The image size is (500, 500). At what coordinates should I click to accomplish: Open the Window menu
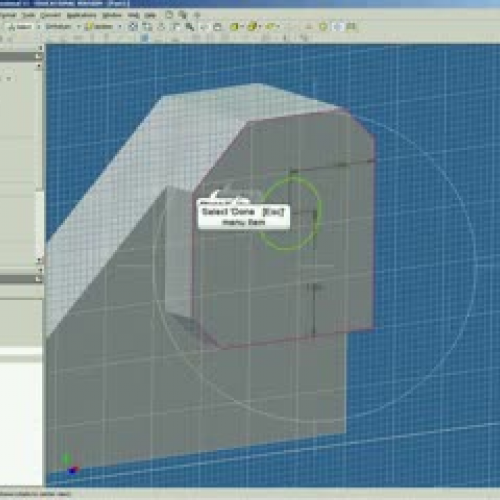click(112, 15)
